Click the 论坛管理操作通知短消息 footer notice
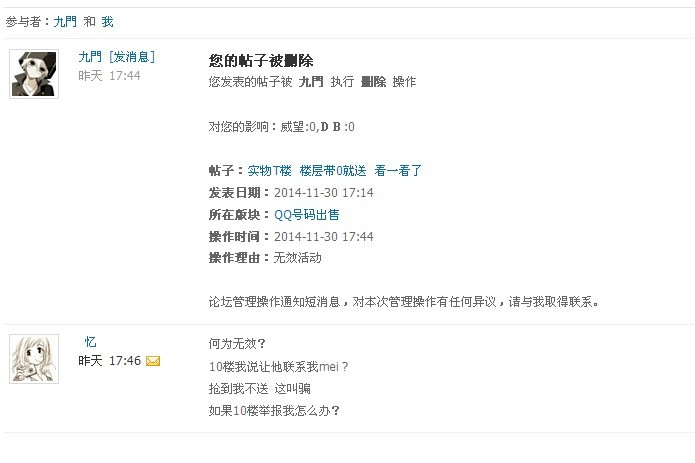 pyautogui.click(x=404, y=302)
